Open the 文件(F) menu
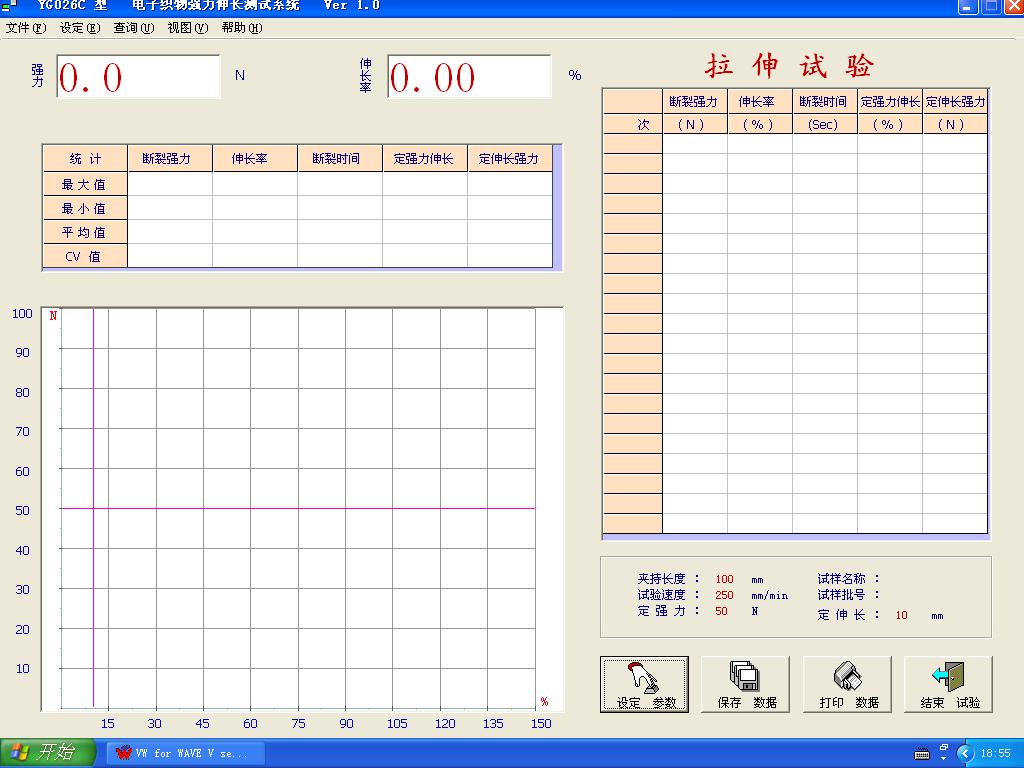The width and height of the screenshot is (1024, 768). 26,28
